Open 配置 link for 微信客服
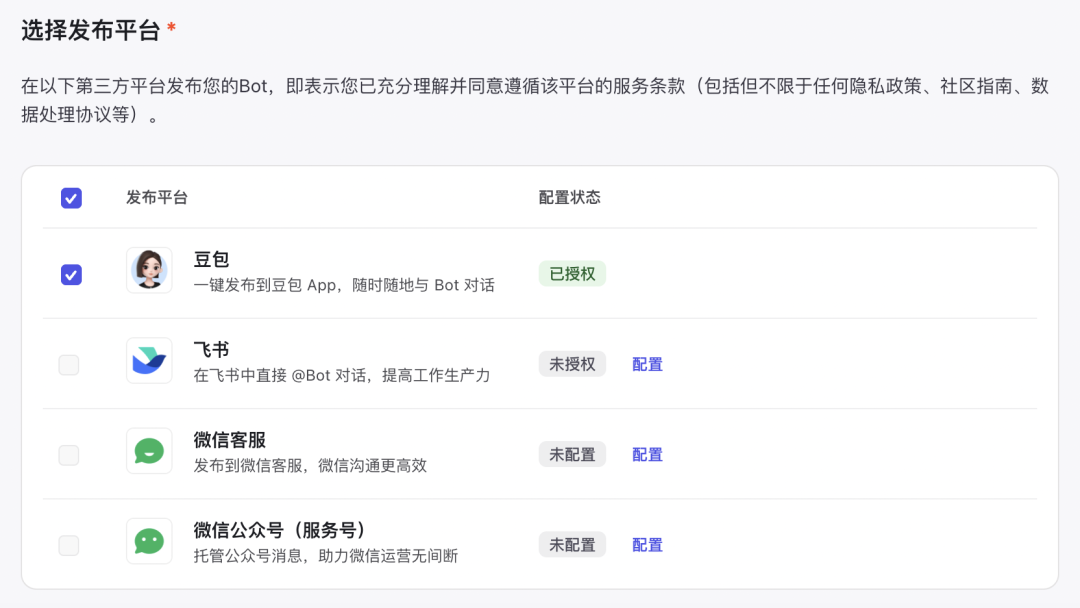The height and width of the screenshot is (608, 1080). [x=647, y=454]
